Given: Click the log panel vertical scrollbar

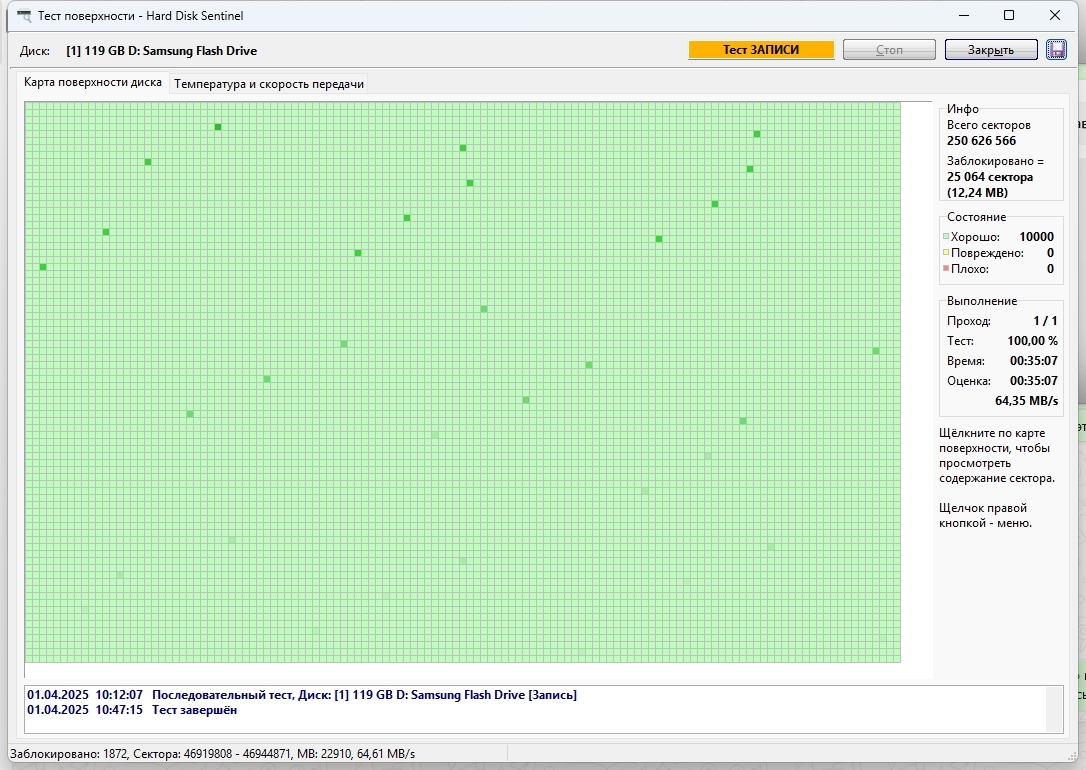Looking at the screenshot, I should click(1054, 709).
